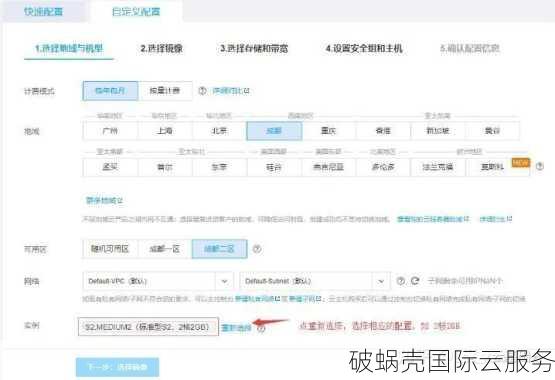Refresh the network list icon
The height and width of the screenshot is (380, 555).
tap(415, 281)
